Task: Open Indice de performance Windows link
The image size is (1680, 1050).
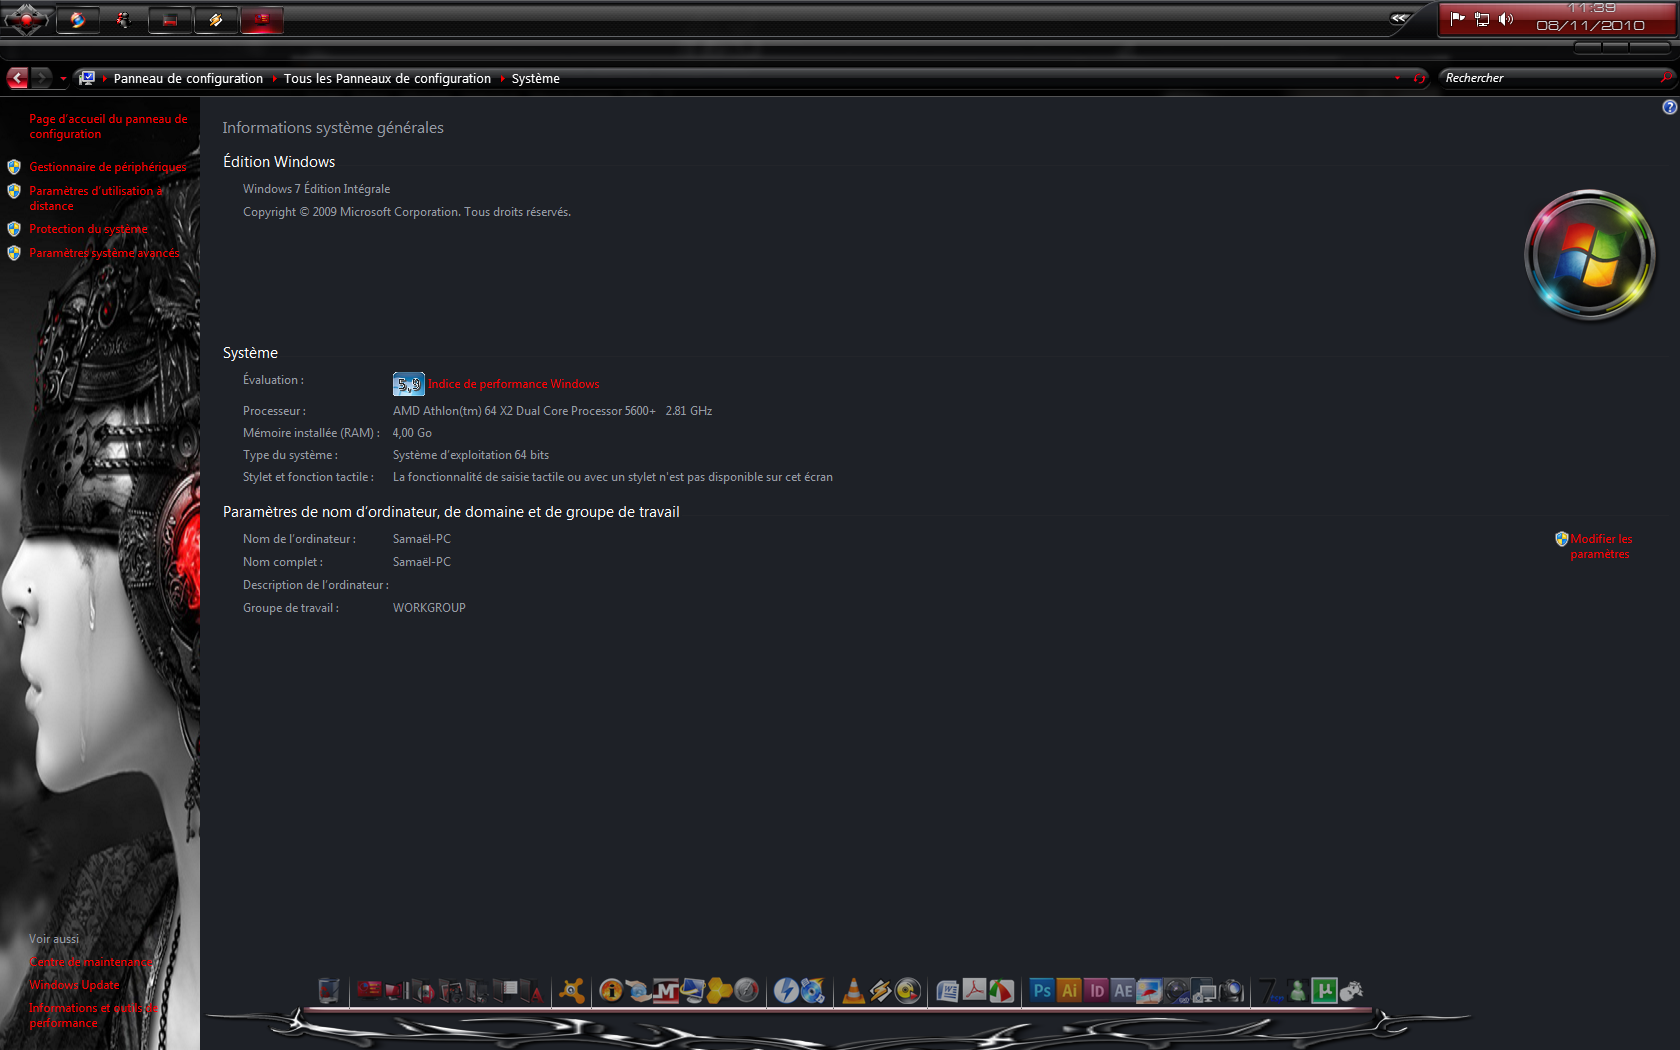Action: pos(514,384)
